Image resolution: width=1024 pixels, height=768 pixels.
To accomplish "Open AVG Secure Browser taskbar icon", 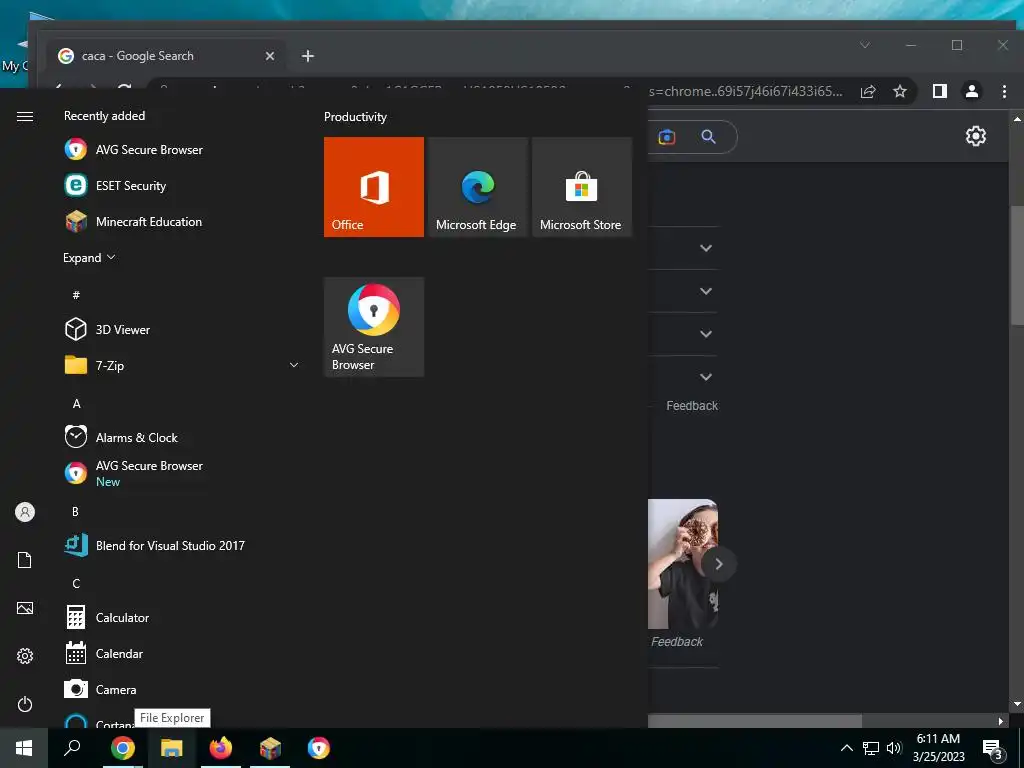I will click(x=319, y=748).
